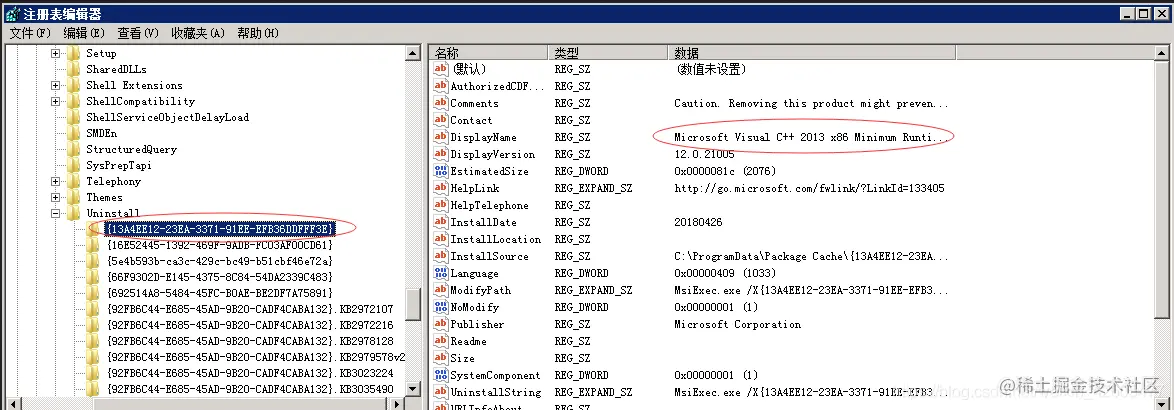The width and height of the screenshot is (1174, 410).
Task: Click the SharedDLLs folder icon
Action: tap(73, 69)
